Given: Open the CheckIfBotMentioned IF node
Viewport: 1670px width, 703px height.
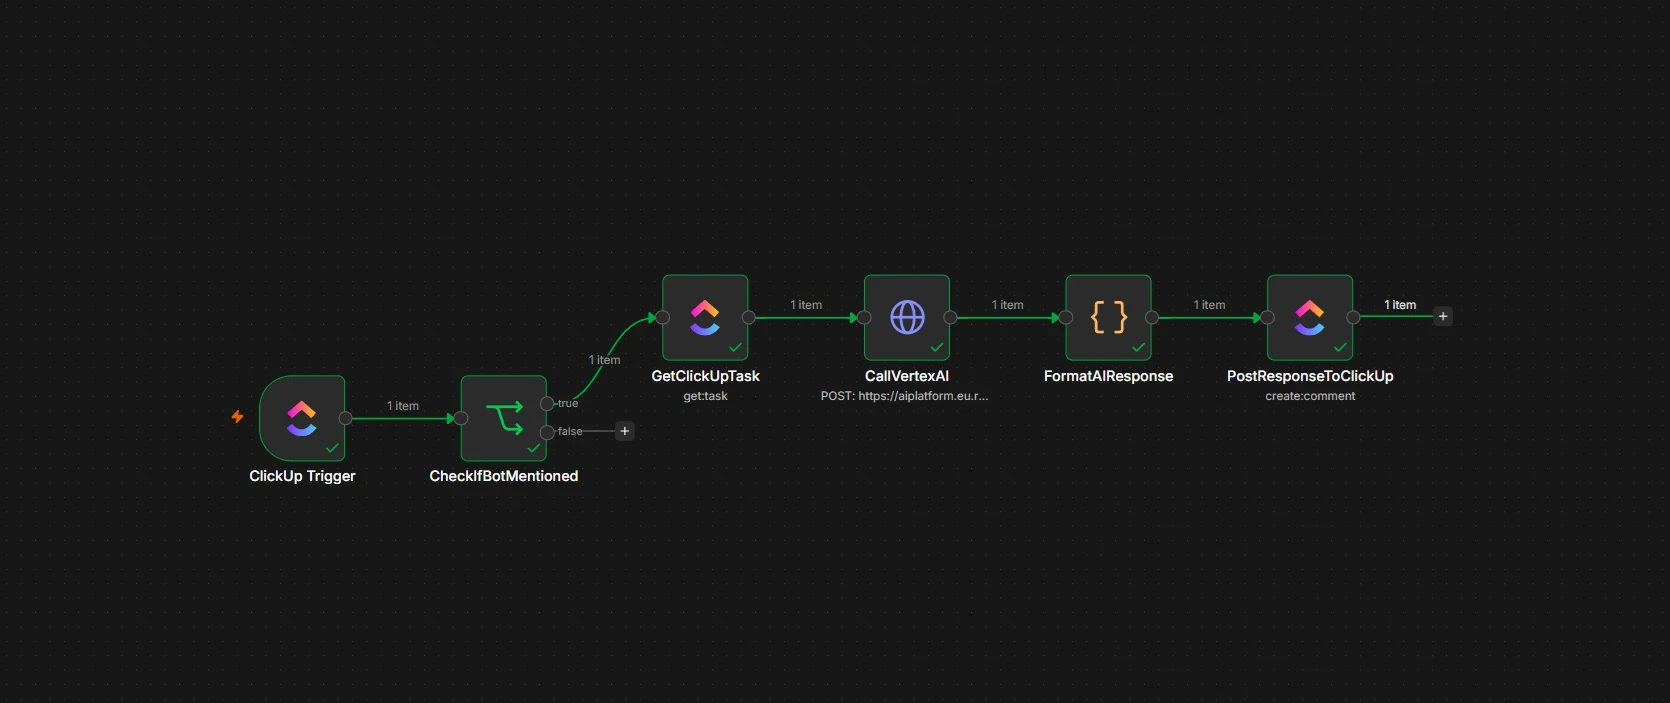Looking at the screenshot, I should pyautogui.click(x=504, y=418).
